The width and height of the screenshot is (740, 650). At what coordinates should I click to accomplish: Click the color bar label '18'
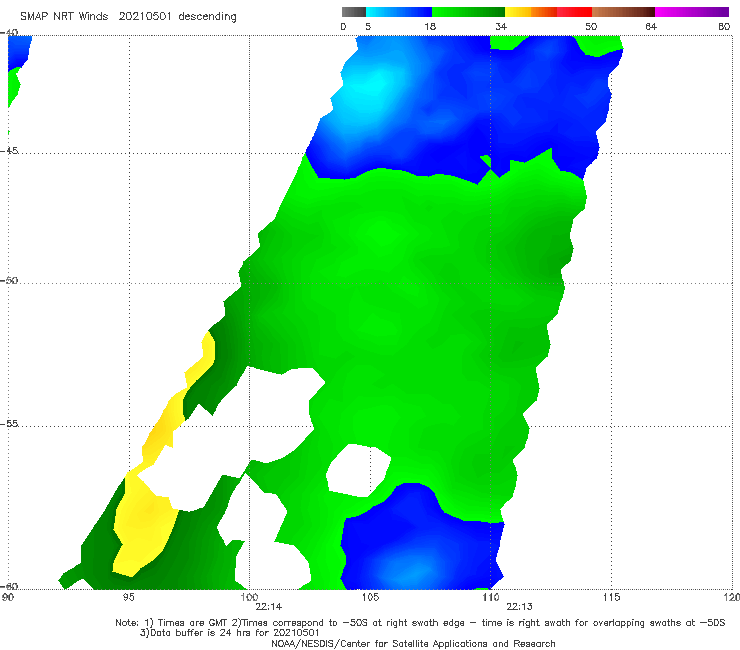pos(430,26)
